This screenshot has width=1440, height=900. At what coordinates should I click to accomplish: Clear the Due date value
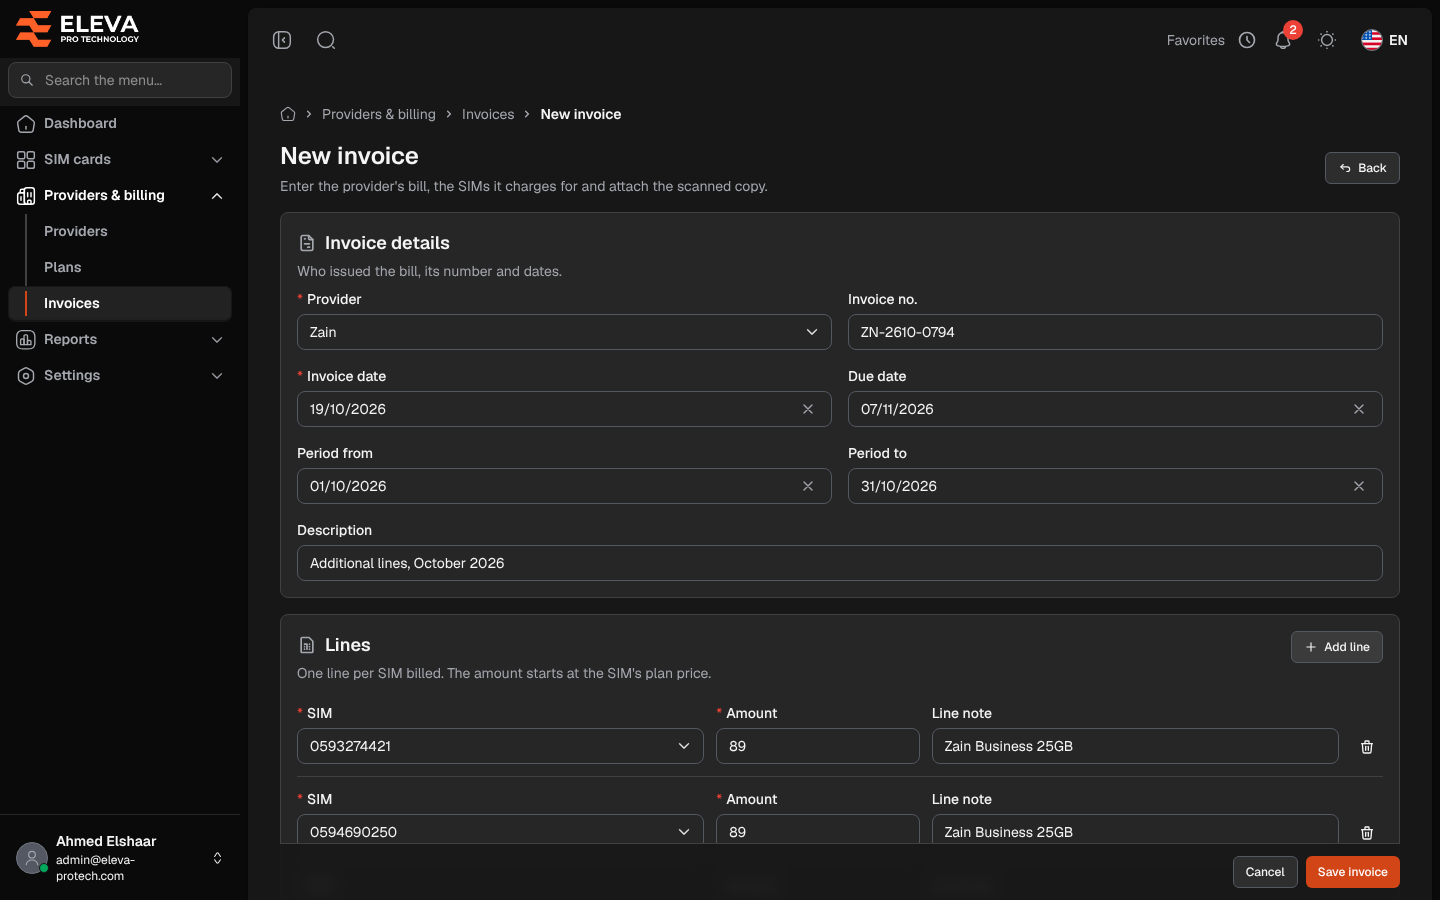click(1359, 409)
